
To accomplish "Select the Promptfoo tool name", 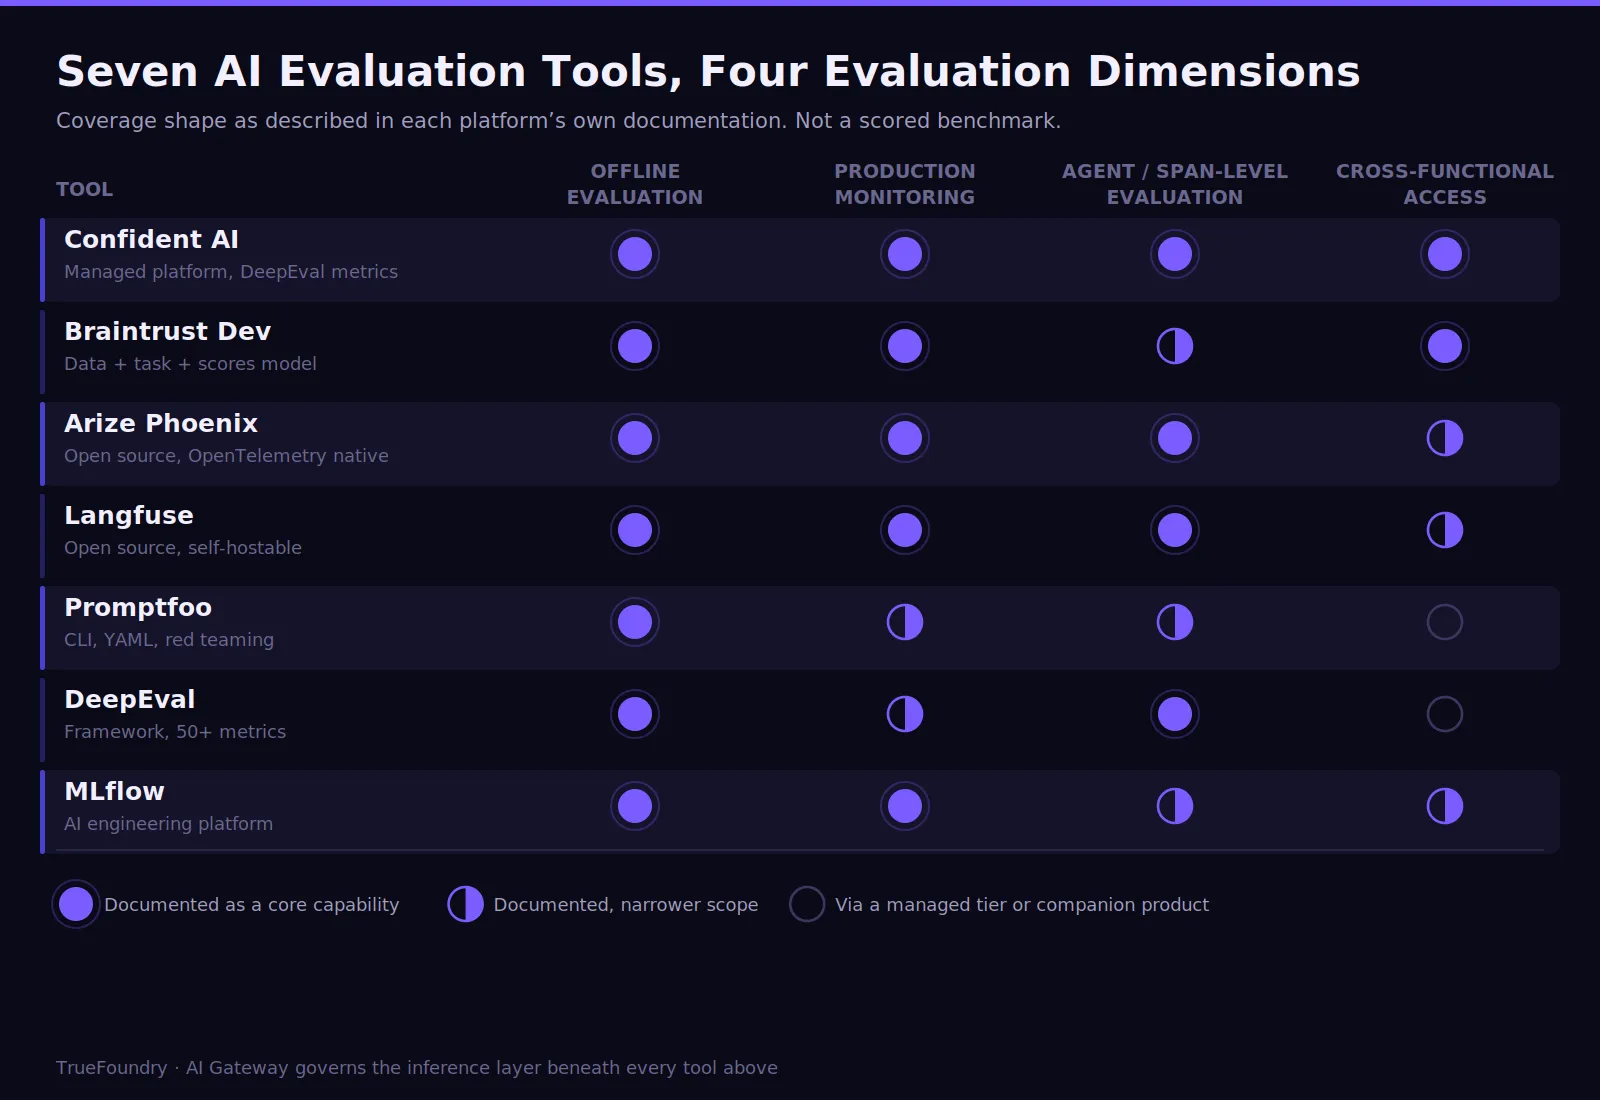I will [x=138, y=607].
